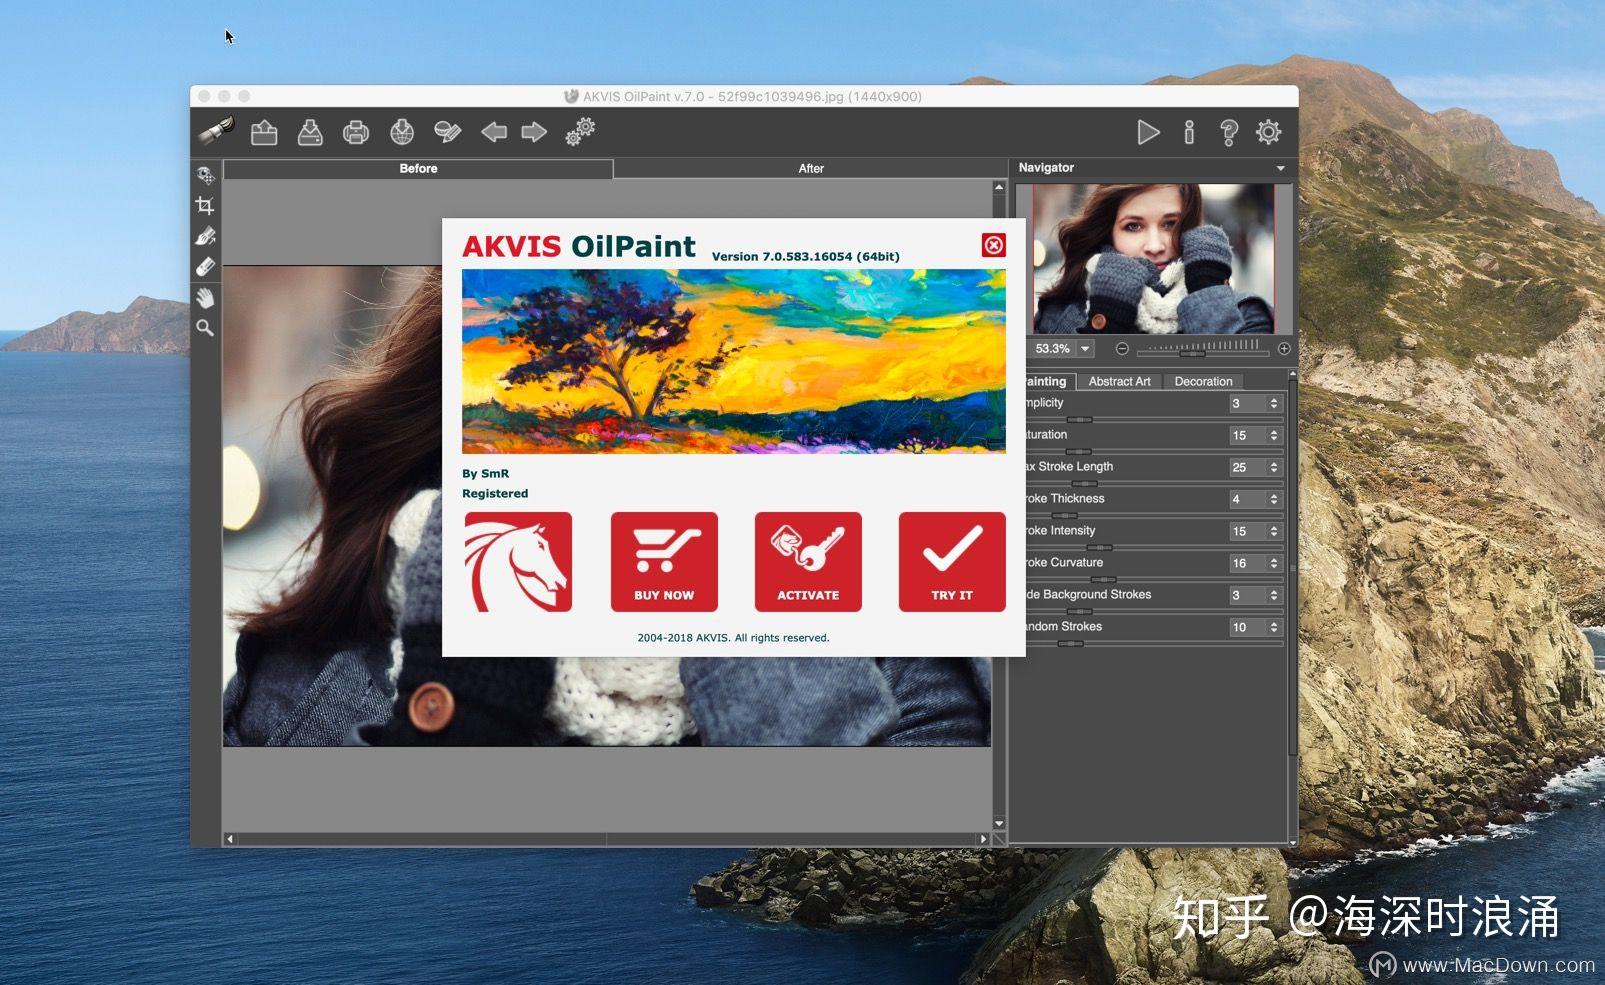Viewport: 1605px width, 985px height.
Task: Open Help using the question mark icon
Action: 1227,131
